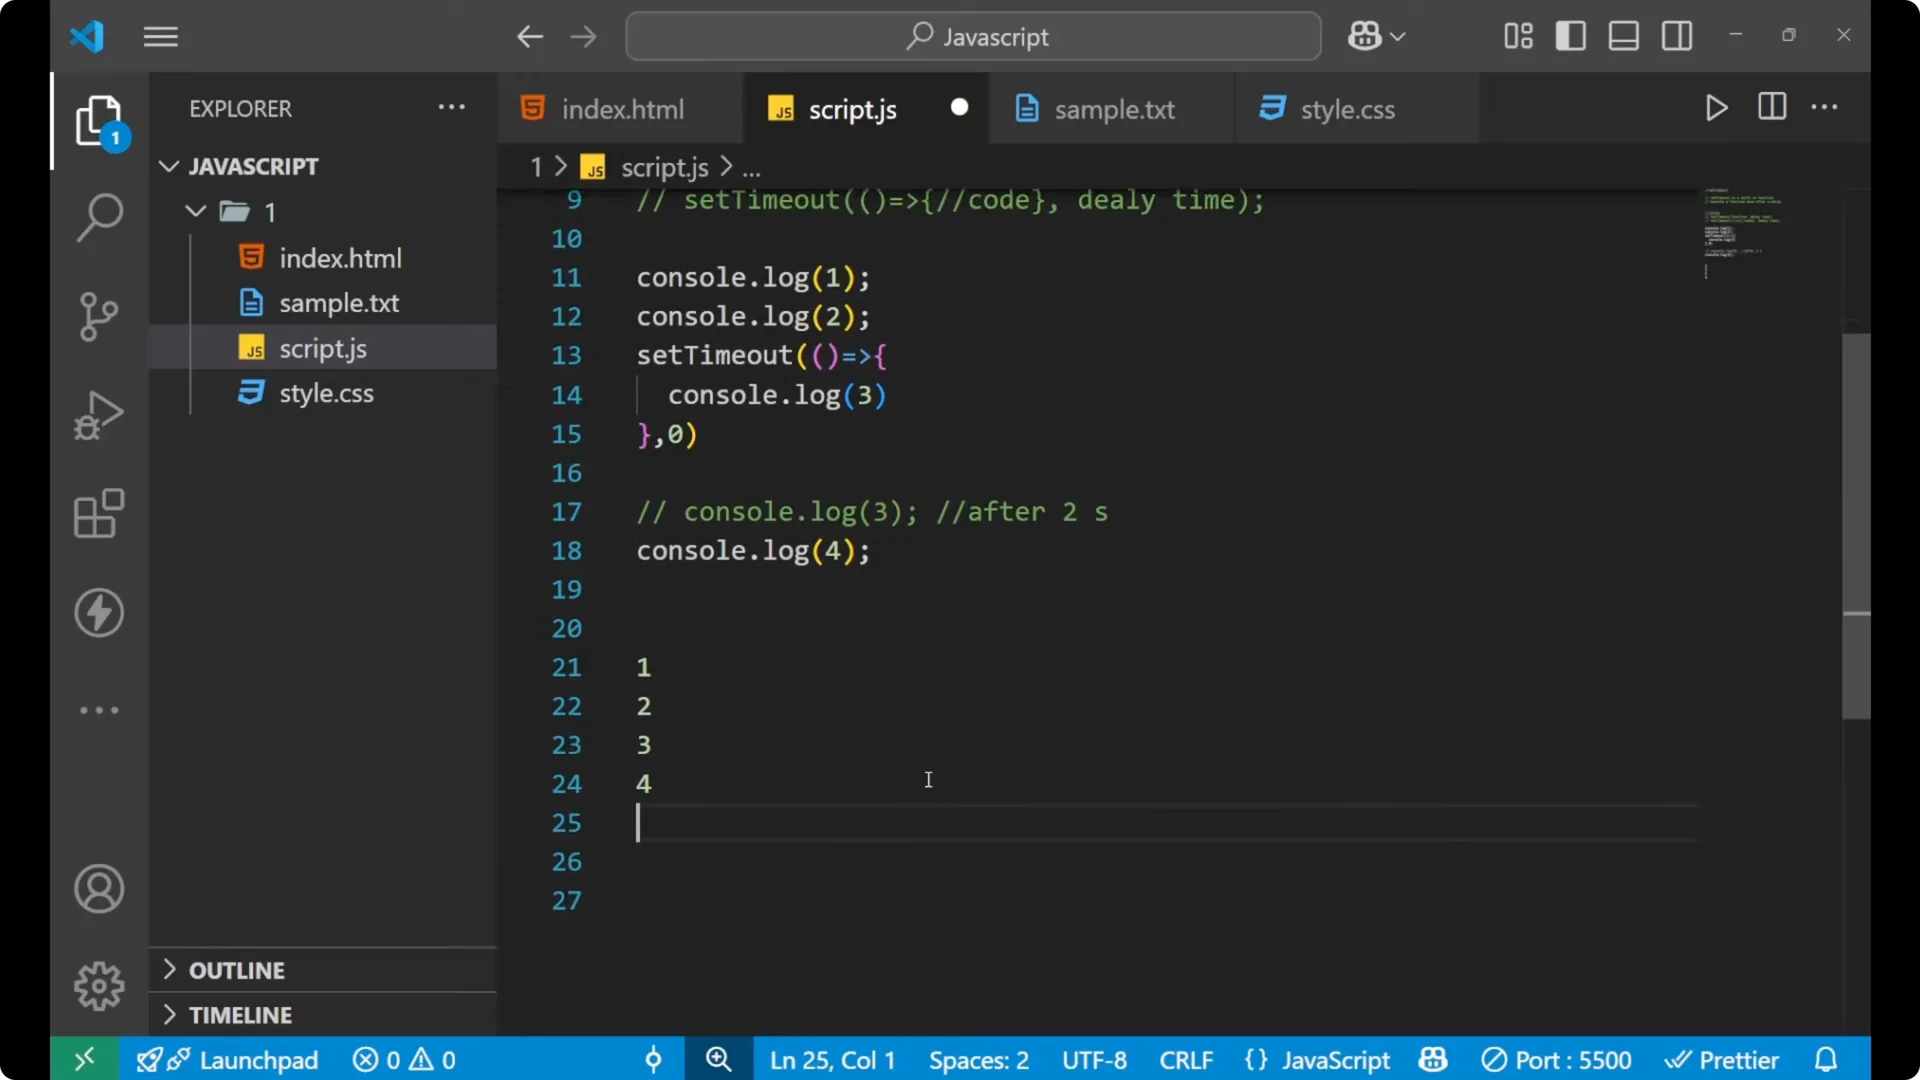The width and height of the screenshot is (1920, 1080).
Task: Open the Run and Debug panel
Action: 98,414
